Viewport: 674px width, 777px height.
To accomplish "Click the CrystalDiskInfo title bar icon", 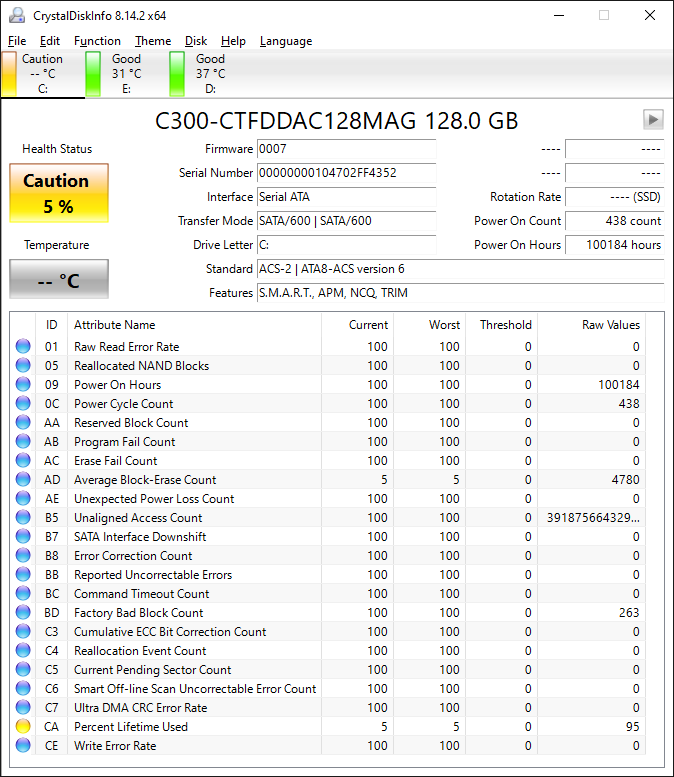I will 17,15.
